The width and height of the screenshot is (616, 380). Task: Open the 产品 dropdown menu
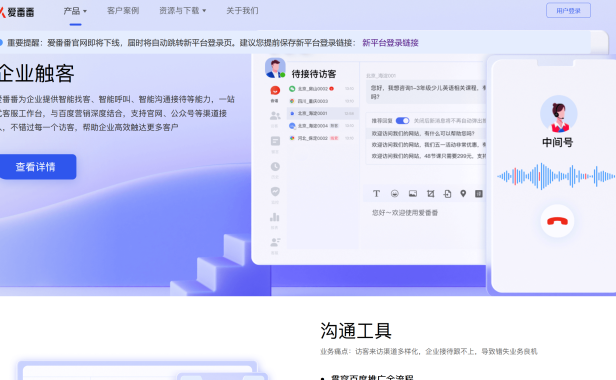(75, 11)
